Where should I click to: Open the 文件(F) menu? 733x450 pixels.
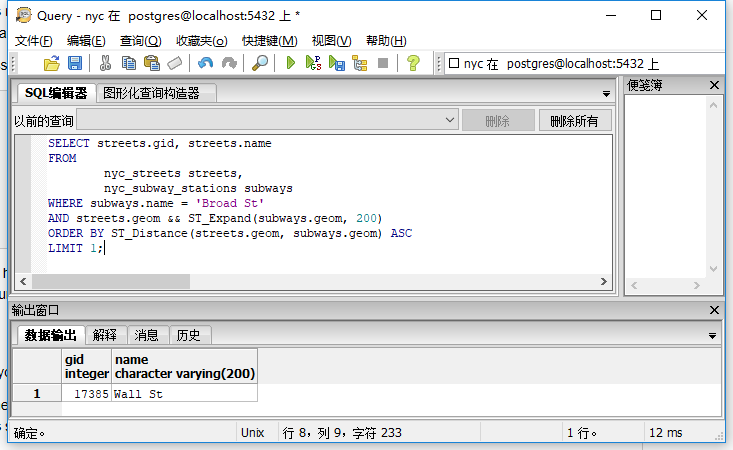tap(34, 41)
